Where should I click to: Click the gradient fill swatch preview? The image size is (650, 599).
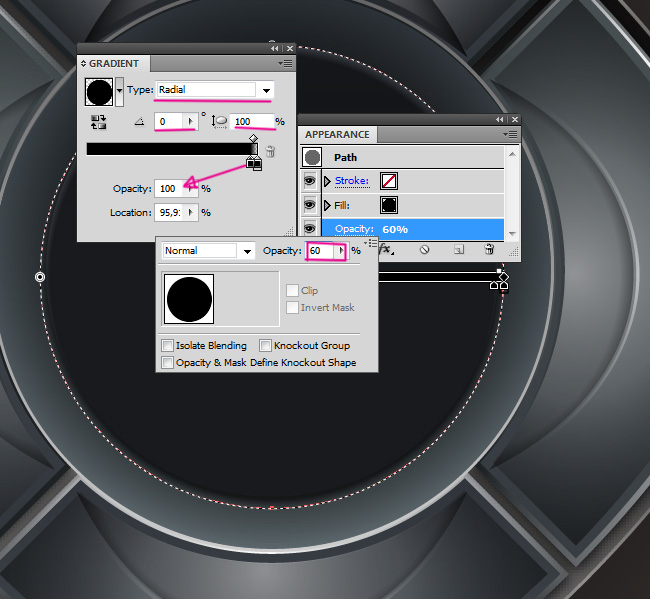point(99,92)
